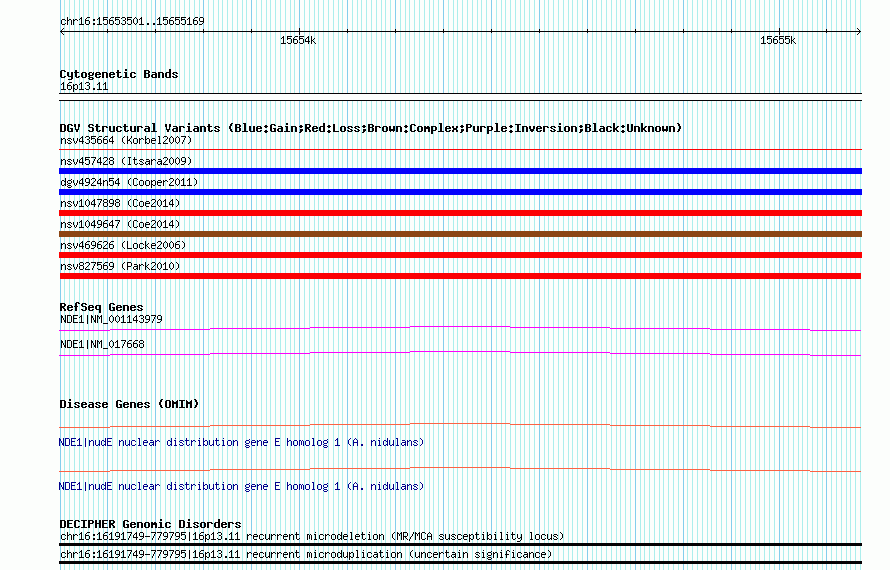Select the DGV Structural Variants track title
The width and height of the screenshot is (890, 570).
pos(371,128)
